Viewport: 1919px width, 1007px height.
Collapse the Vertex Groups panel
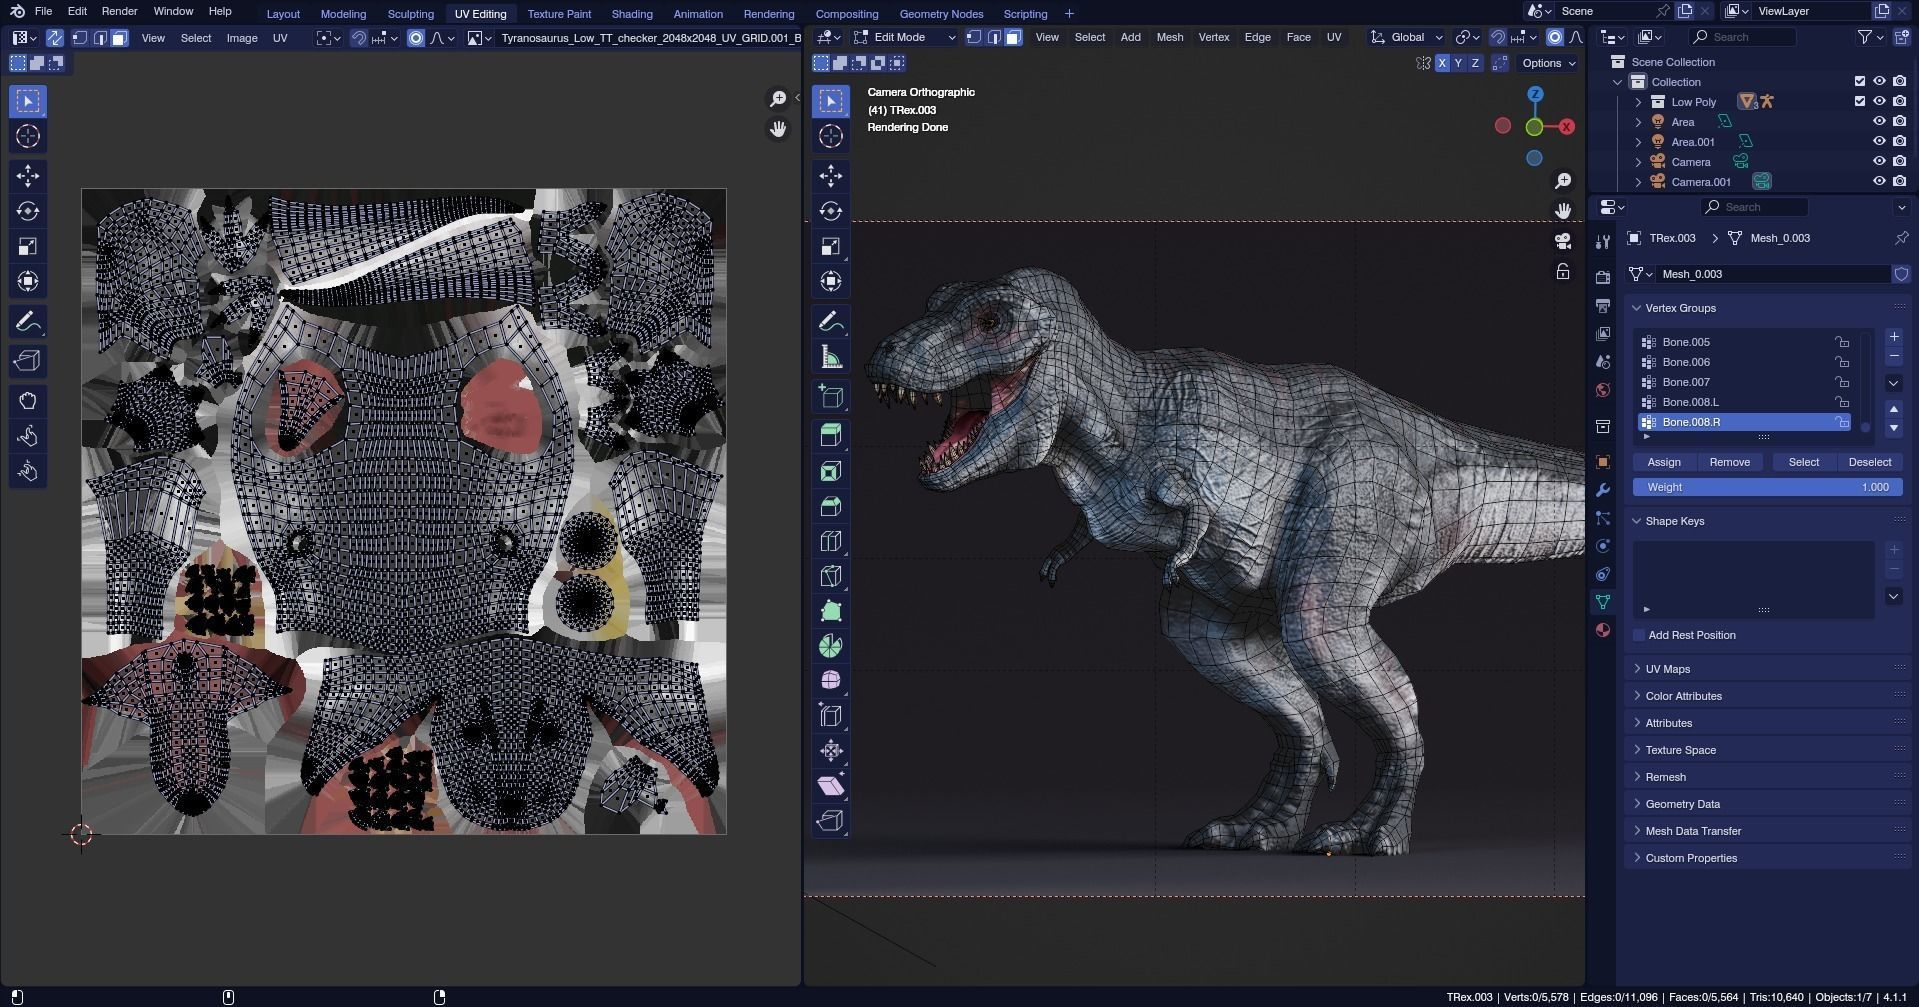click(x=1680, y=308)
